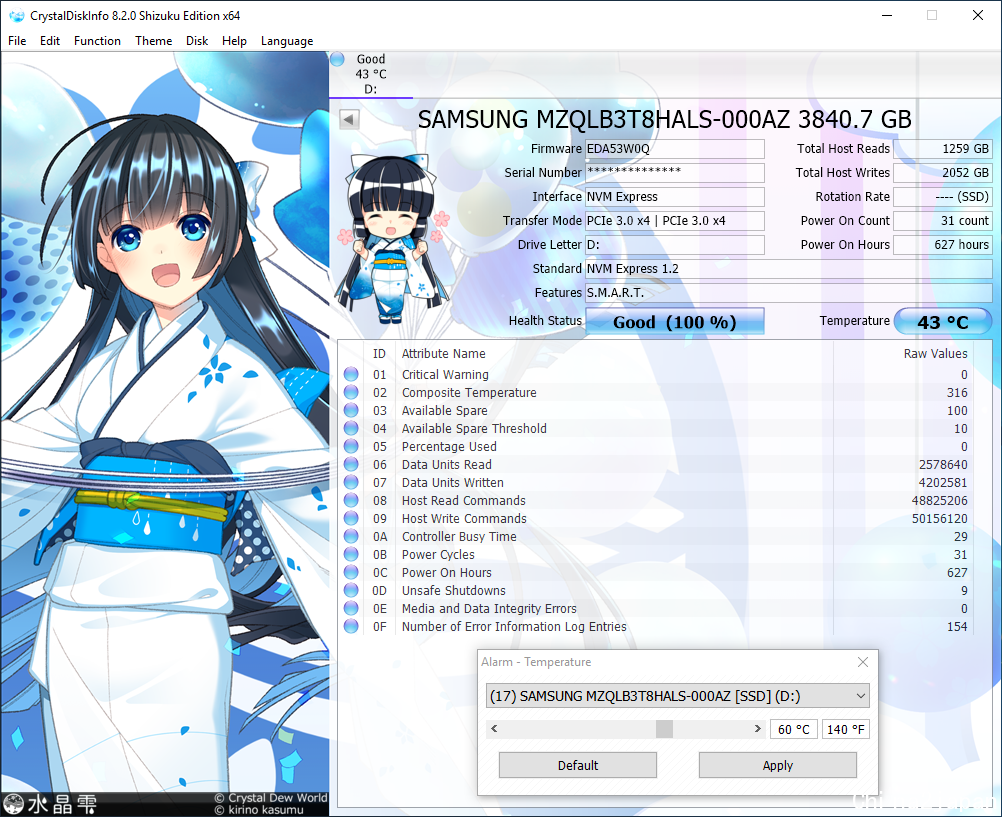The width and height of the screenshot is (1002, 817).
Task: Click the Features field S.M.A.R.T.
Action: point(789,293)
